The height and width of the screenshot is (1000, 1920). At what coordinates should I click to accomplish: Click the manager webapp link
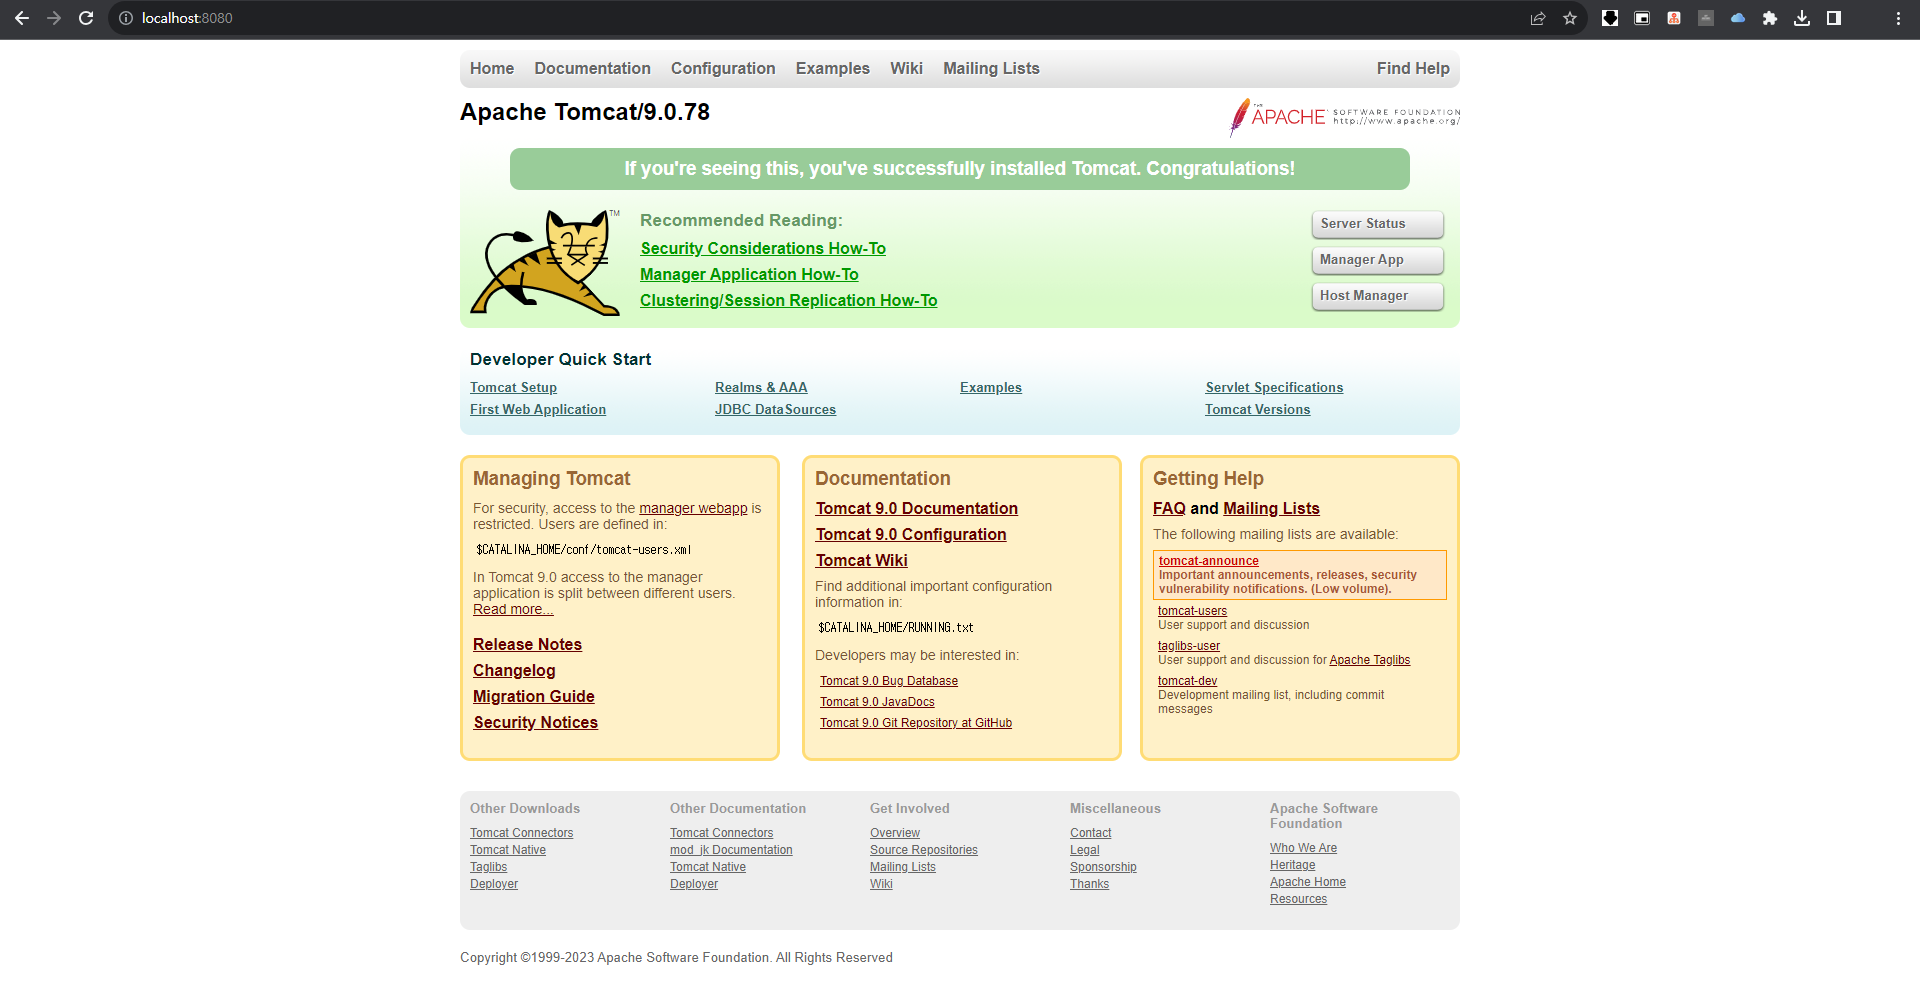point(693,508)
